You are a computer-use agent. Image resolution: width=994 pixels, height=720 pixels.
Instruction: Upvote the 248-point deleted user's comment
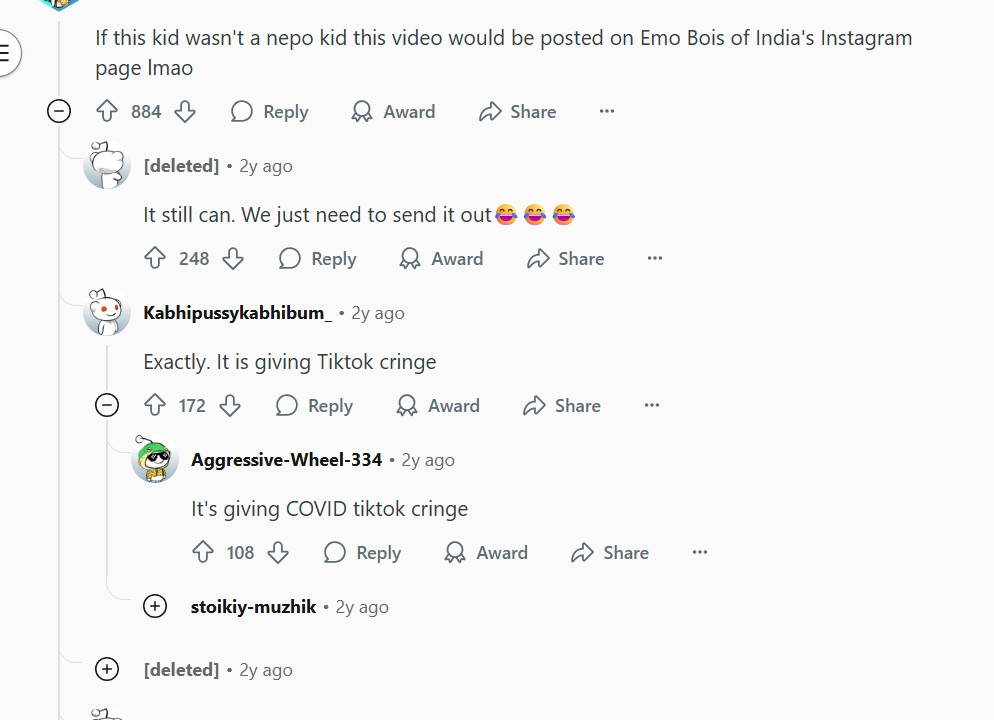click(x=155, y=259)
